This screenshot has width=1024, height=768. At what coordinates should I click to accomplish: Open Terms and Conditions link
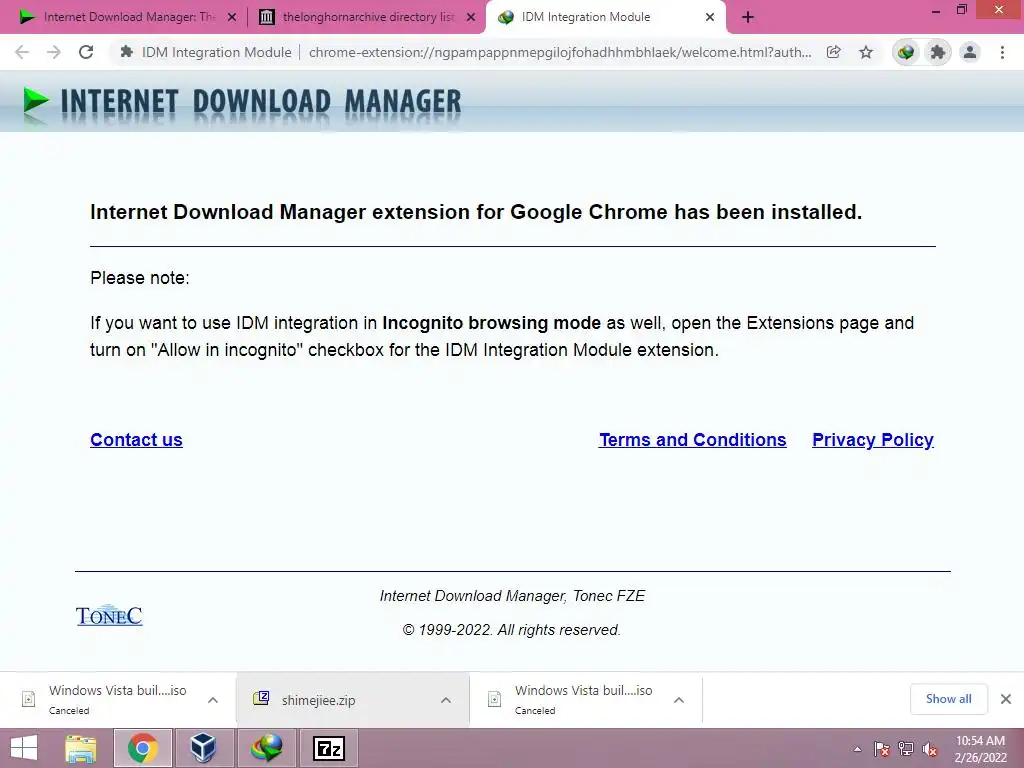(x=693, y=440)
